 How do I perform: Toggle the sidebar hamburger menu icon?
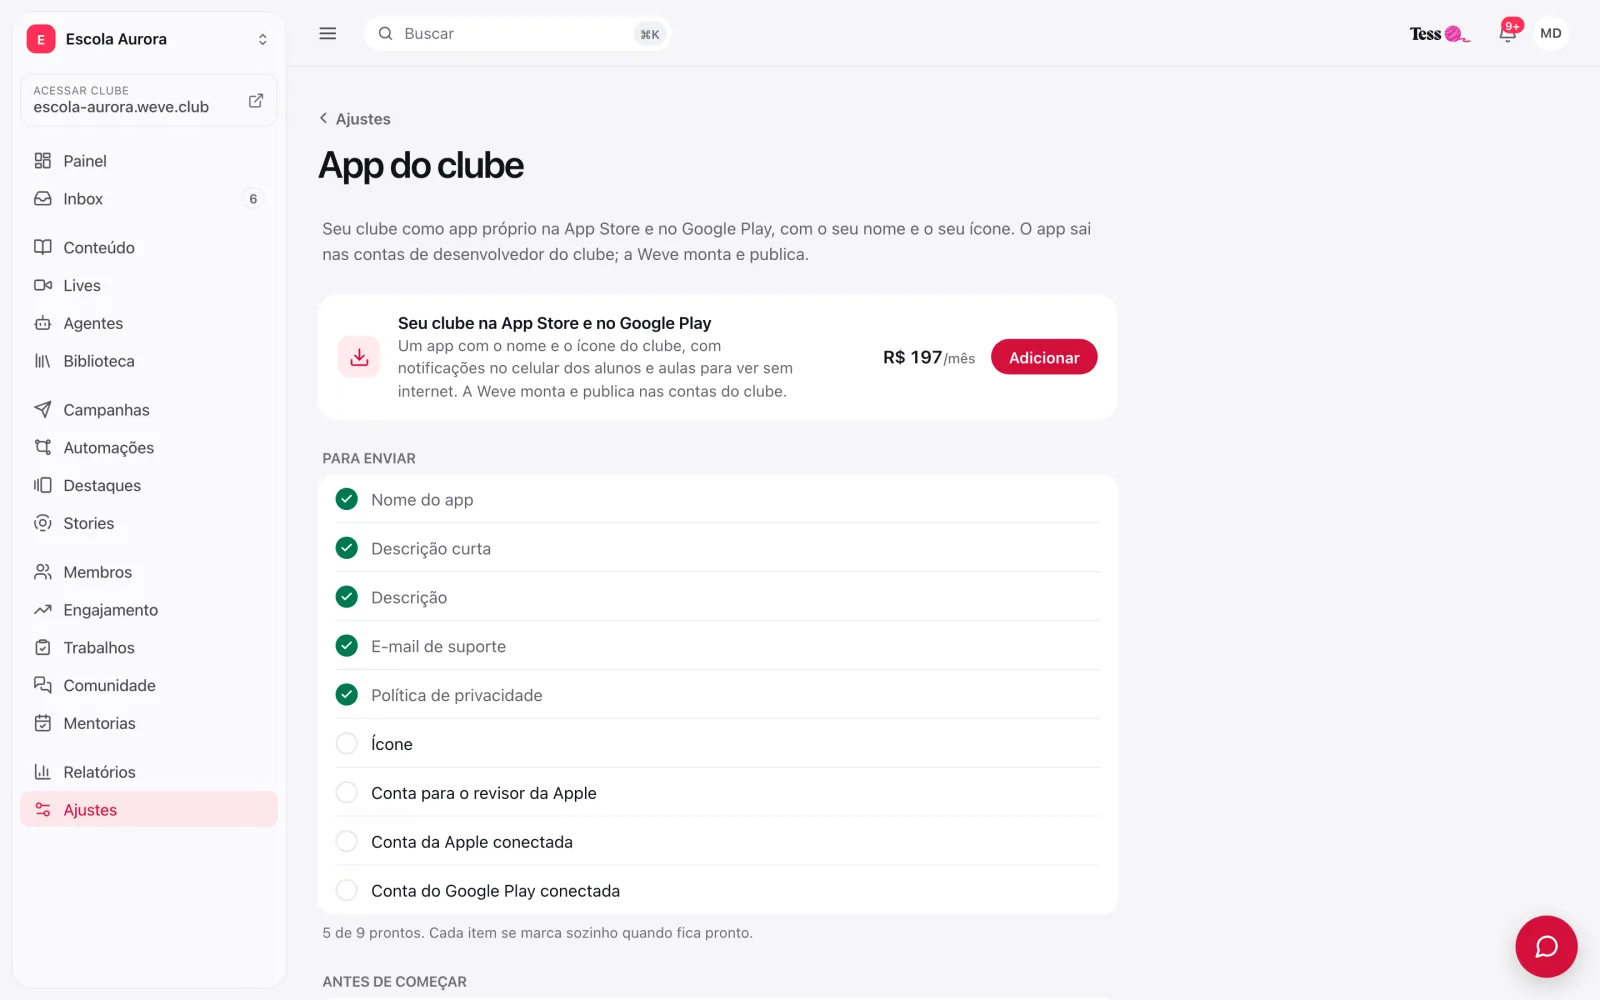tap(327, 33)
